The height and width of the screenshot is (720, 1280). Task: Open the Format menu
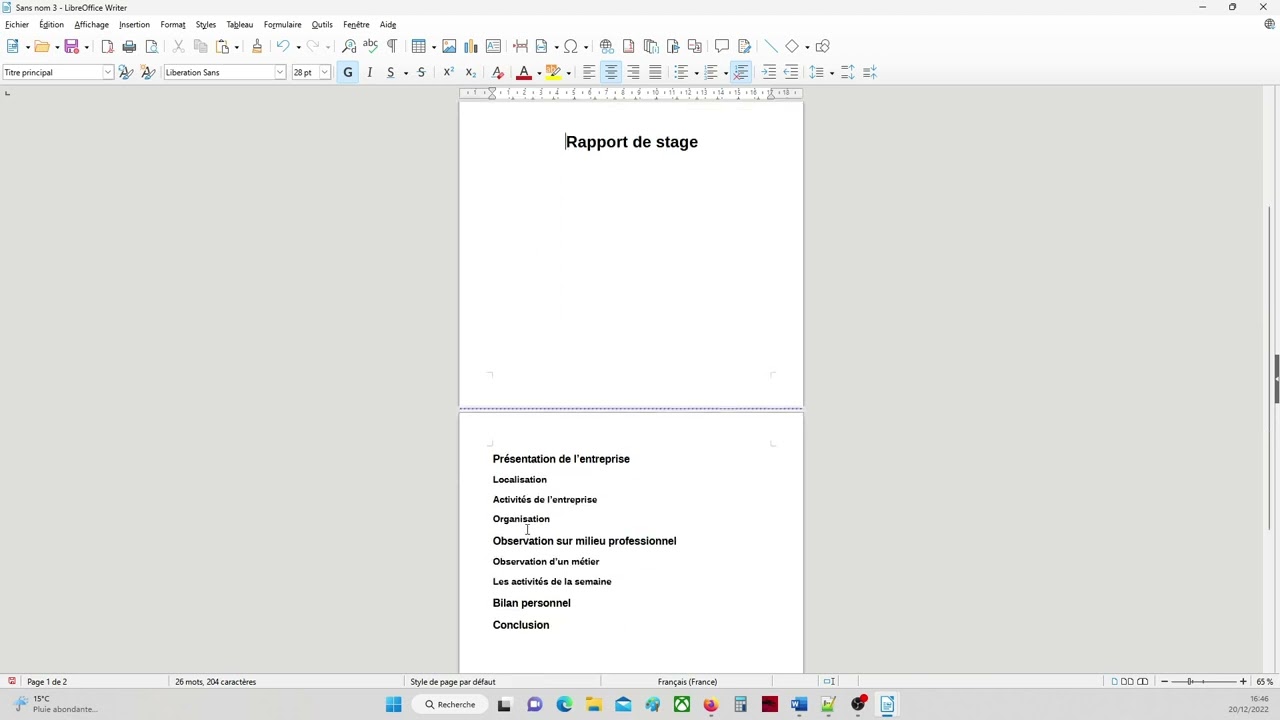point(173,24)
